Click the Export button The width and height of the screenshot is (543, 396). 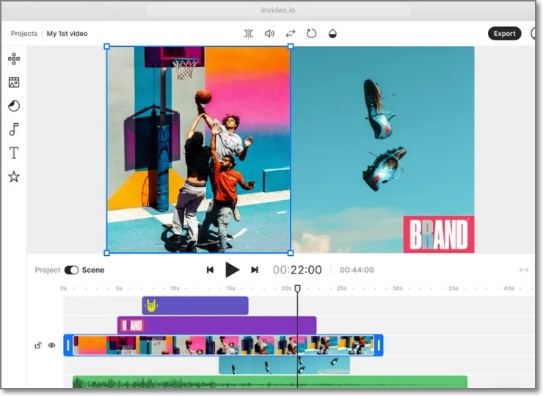point(505,34)
